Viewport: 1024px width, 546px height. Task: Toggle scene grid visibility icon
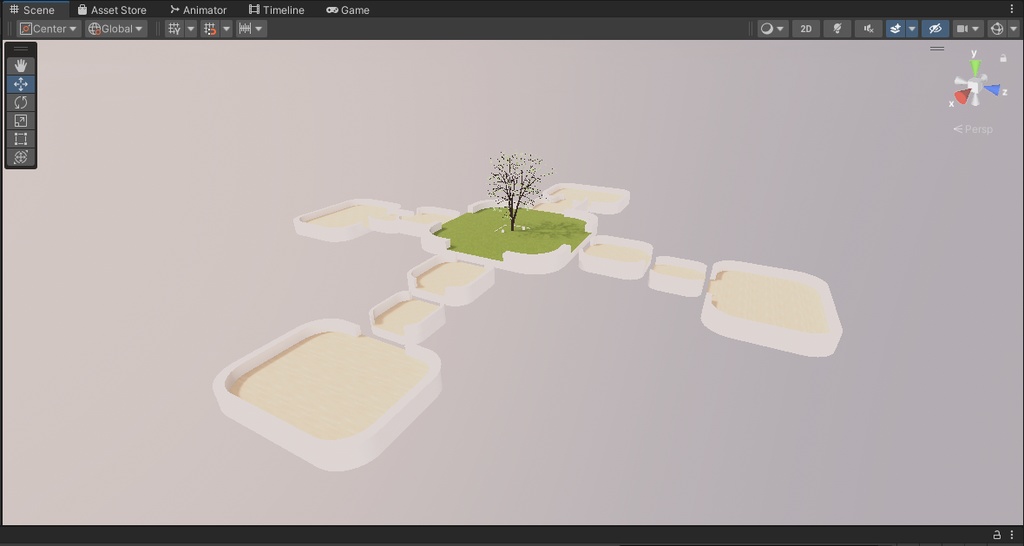tap(174, 29)
